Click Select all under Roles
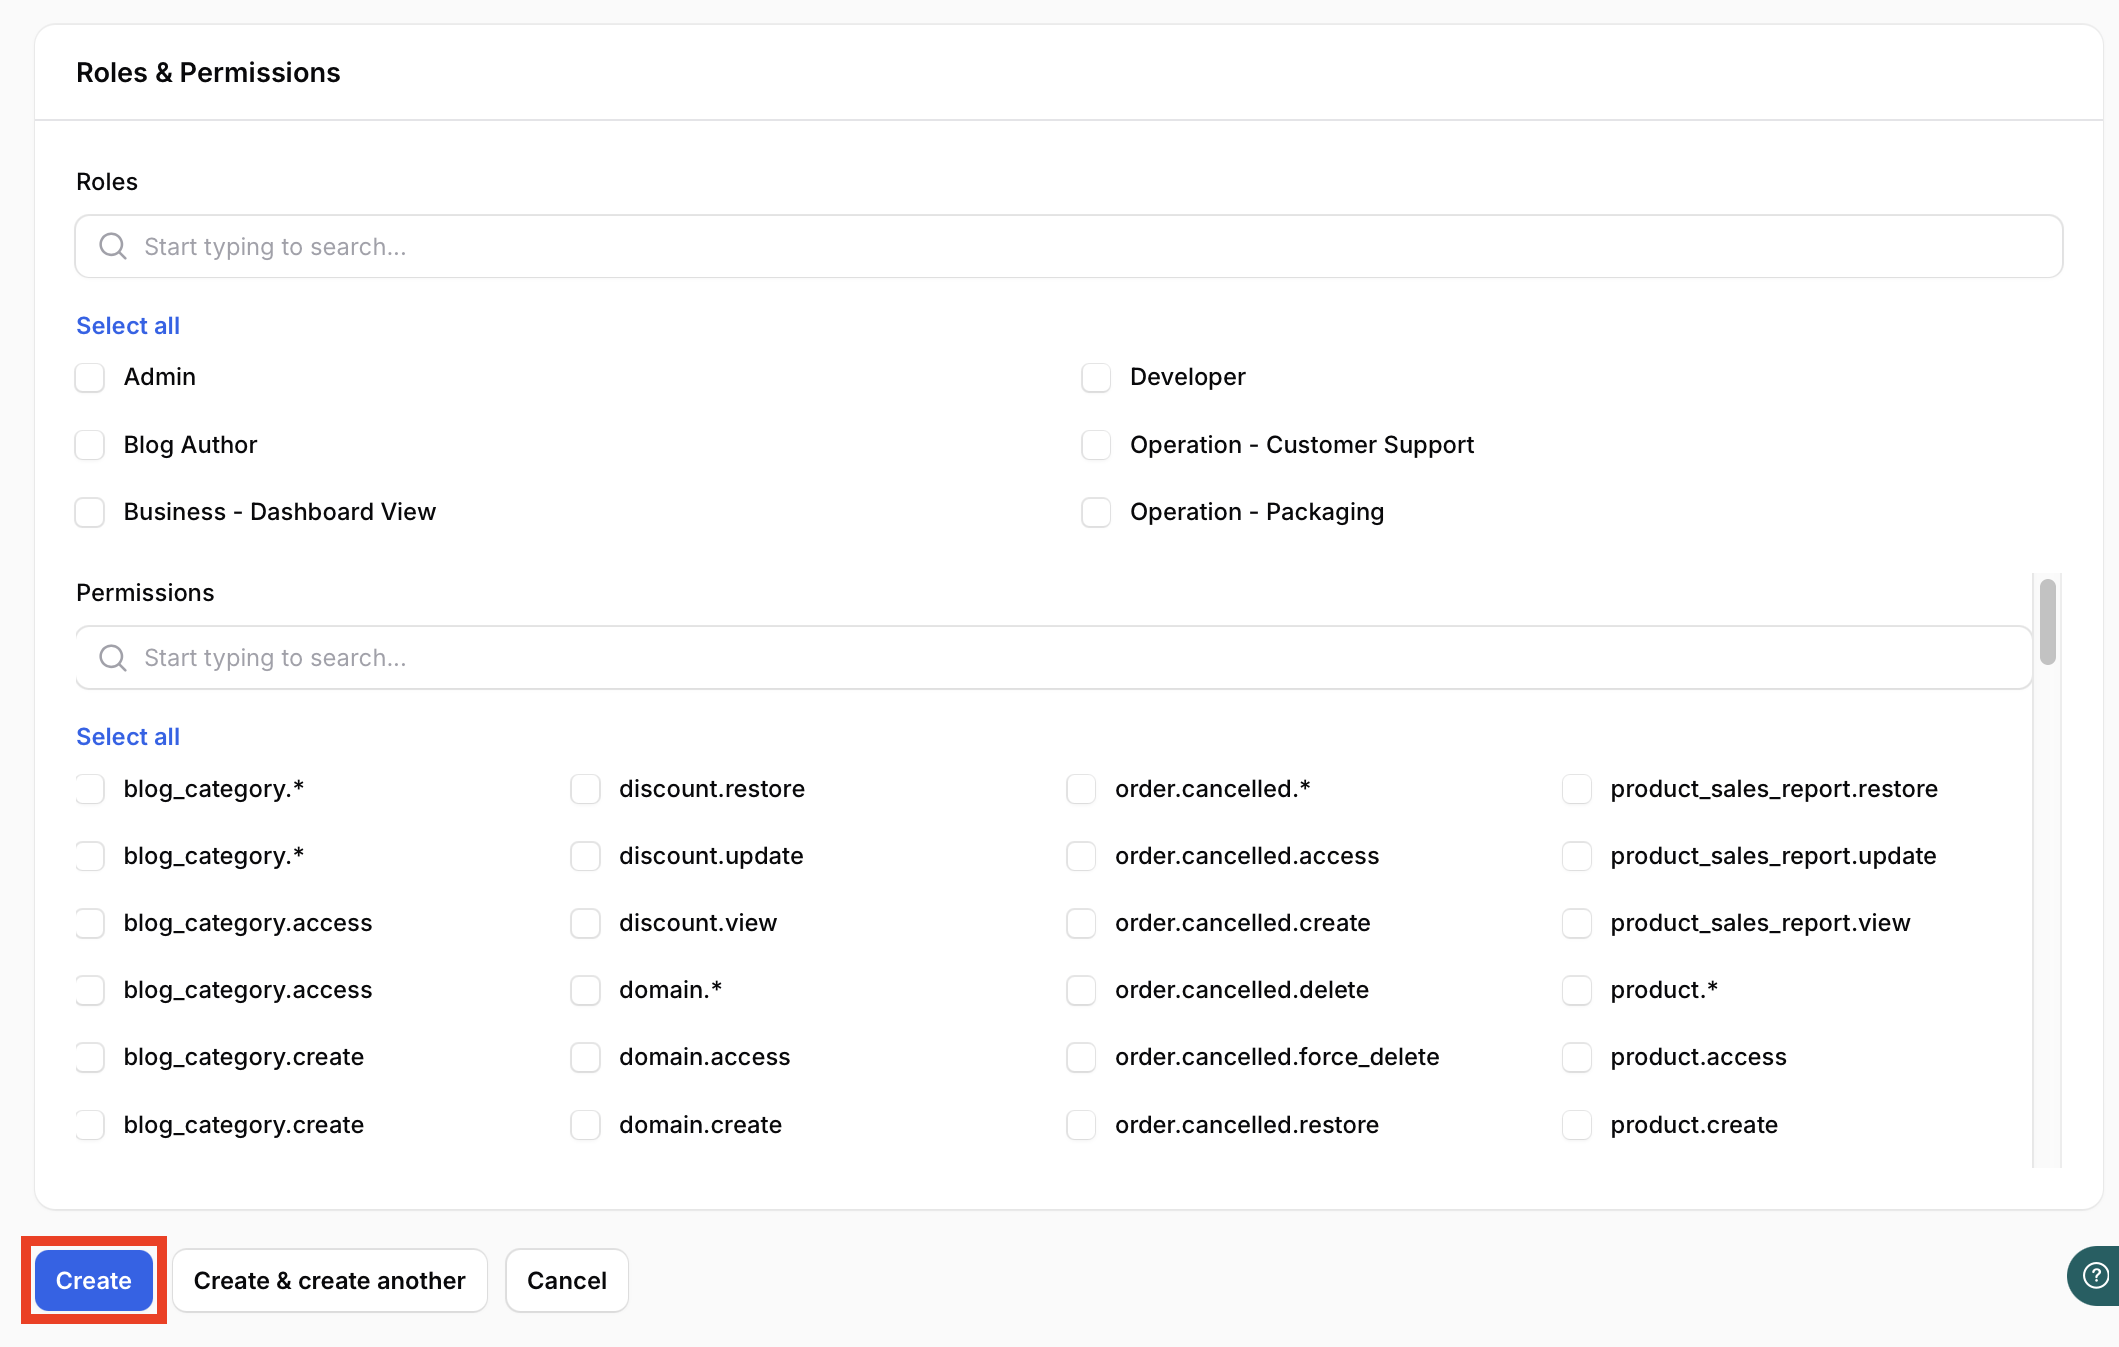Image resolution: width=2119 pixels, height=1347 pixels. click(x=128, y=325)
